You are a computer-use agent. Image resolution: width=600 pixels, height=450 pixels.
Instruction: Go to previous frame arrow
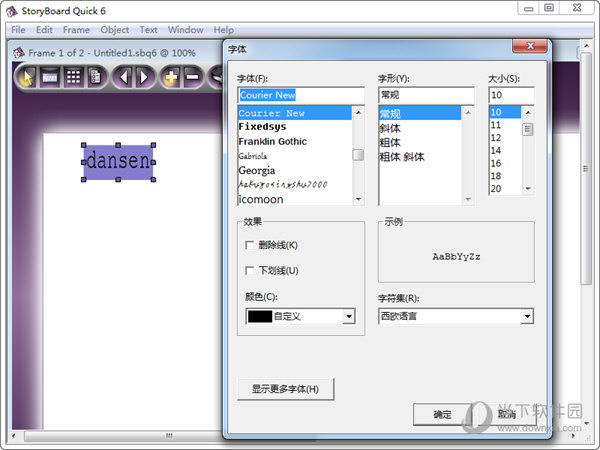(123, 77)
